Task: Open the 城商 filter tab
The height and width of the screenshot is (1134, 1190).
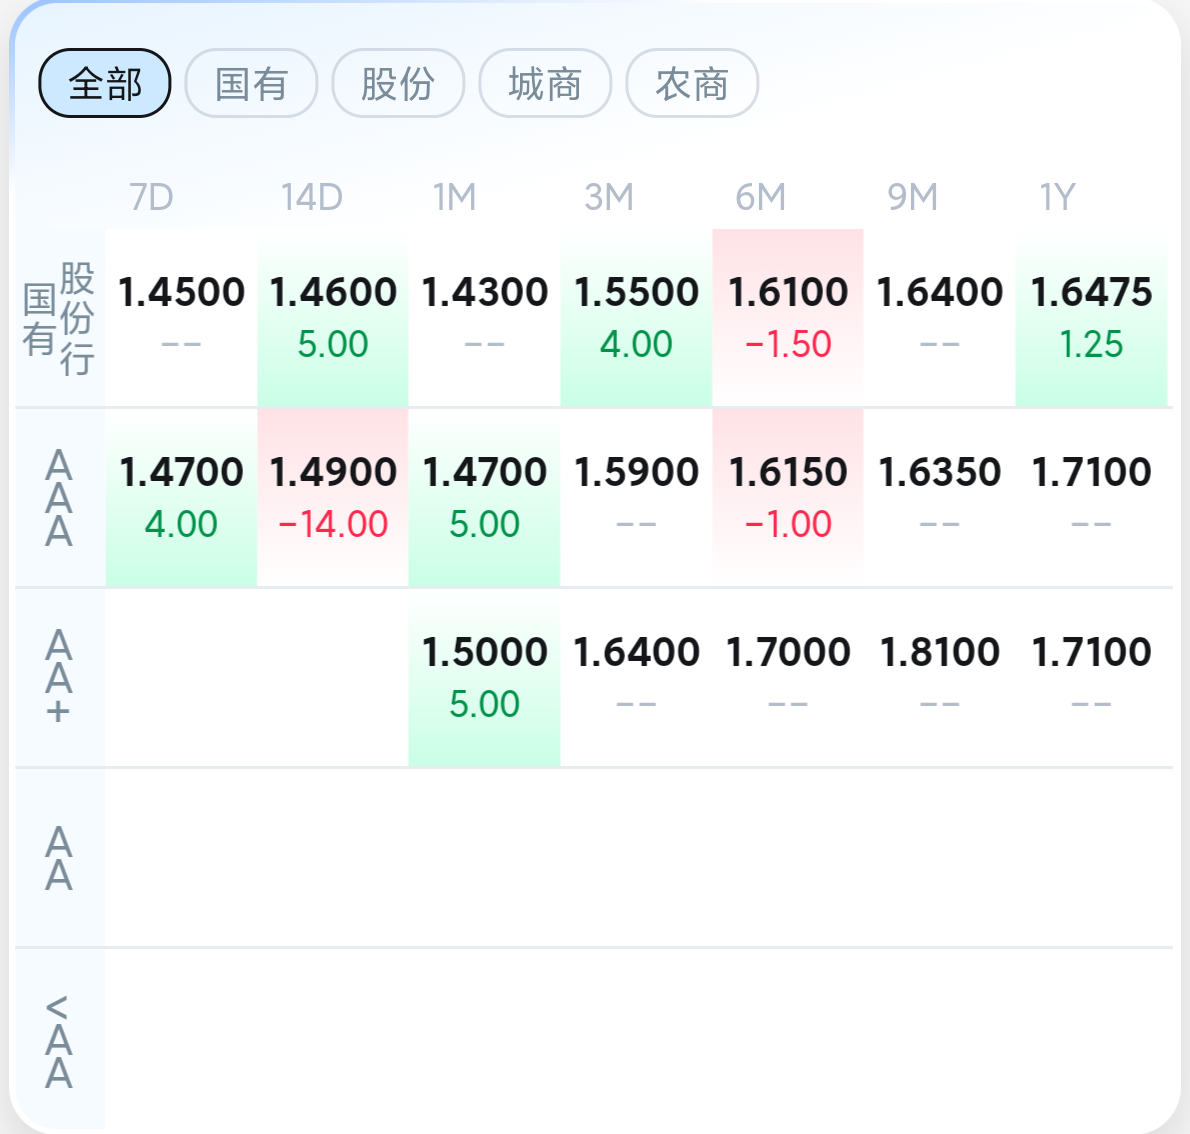Action: [545, 83]
